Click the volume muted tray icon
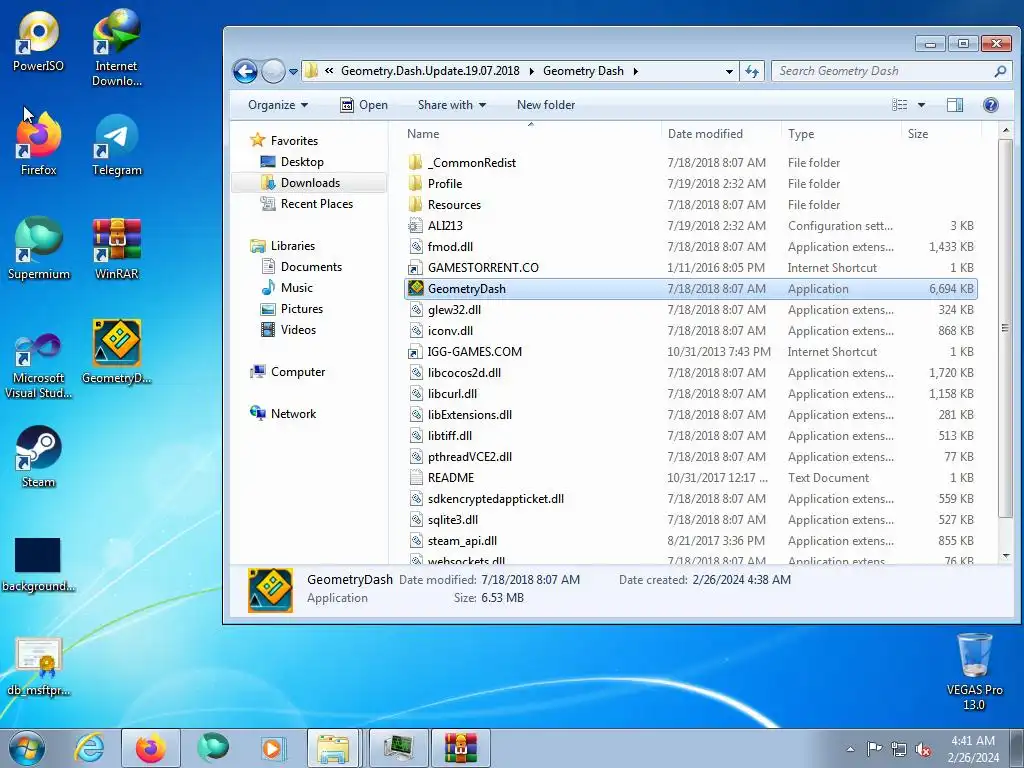The height and width of the screenshot is (768, 1024). pos(923,749)
